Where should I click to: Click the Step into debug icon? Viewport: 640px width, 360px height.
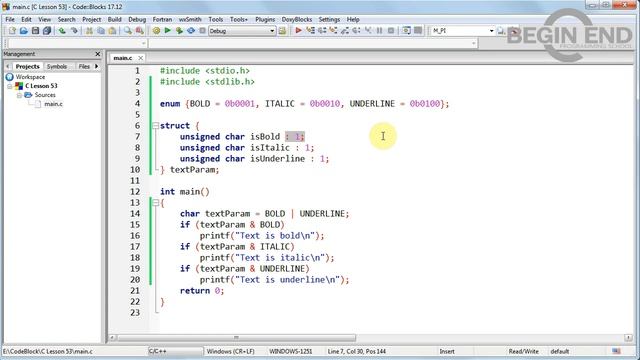tap(333, 31)
